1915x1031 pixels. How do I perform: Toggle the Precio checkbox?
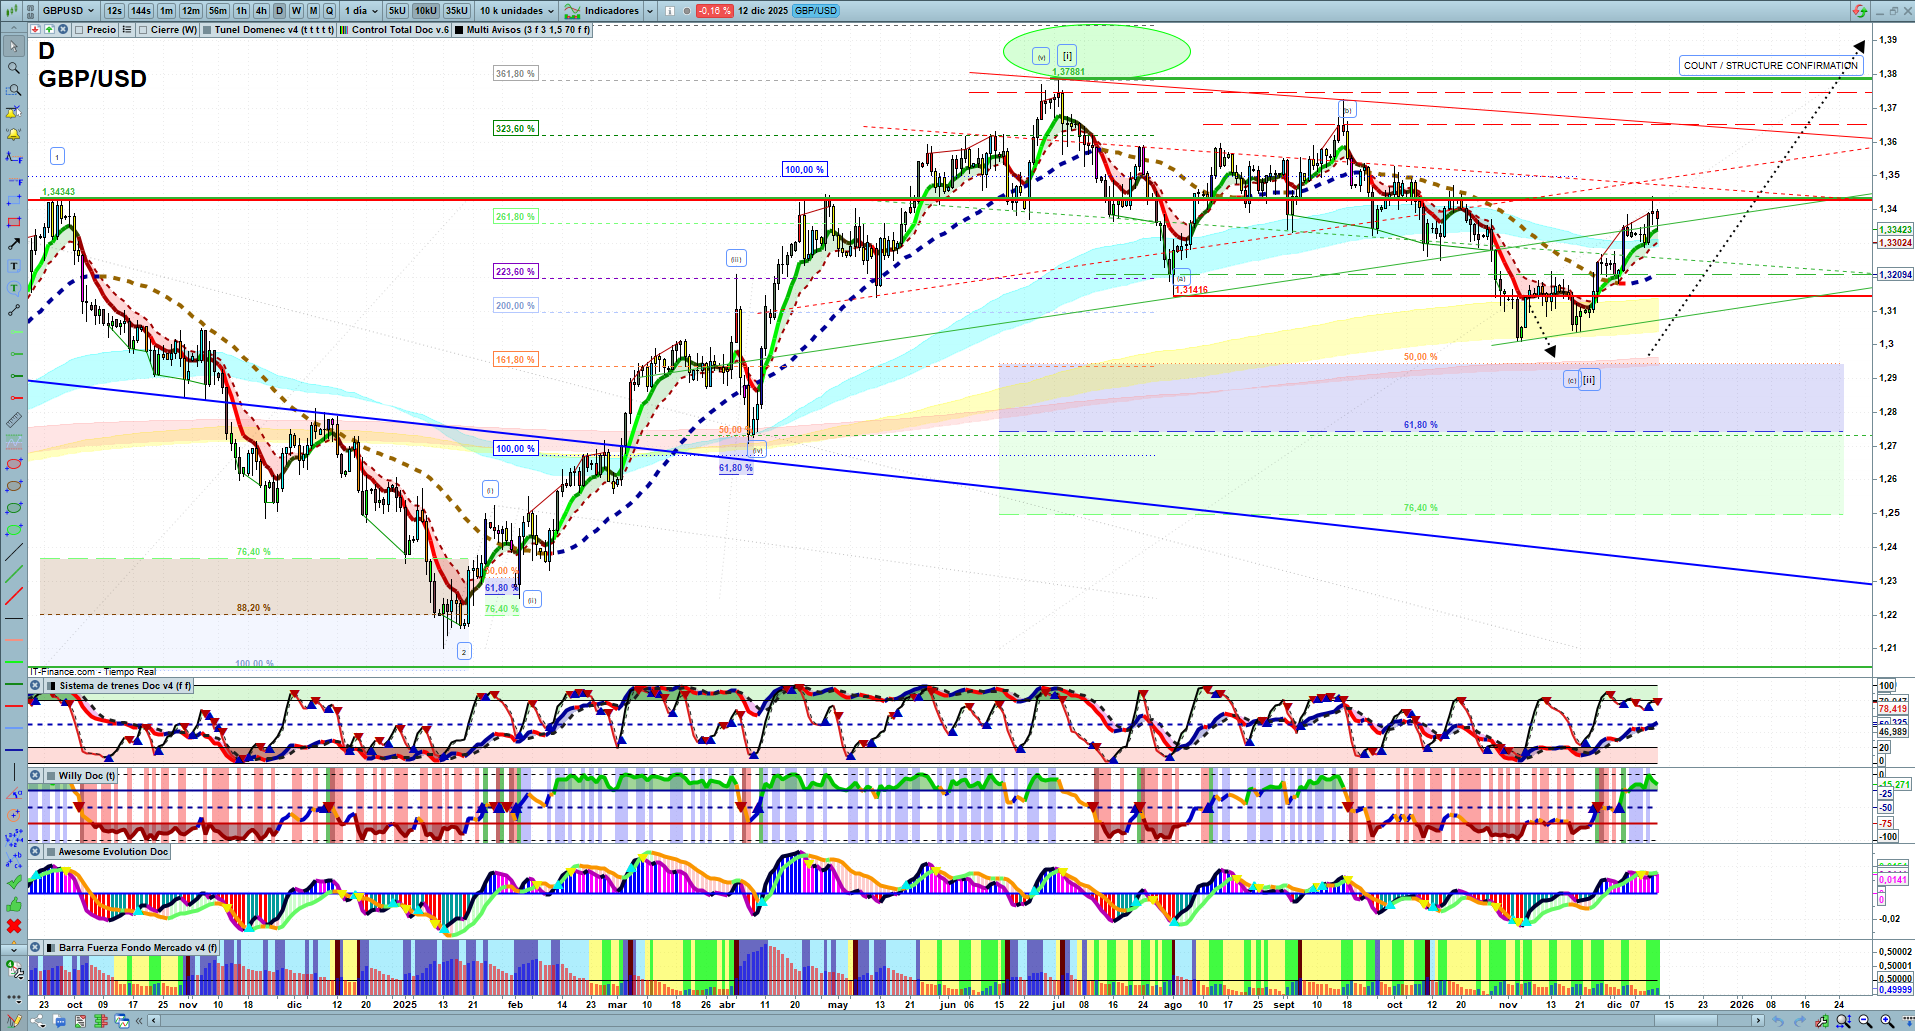pyautogui.click(x=79, y=30)
